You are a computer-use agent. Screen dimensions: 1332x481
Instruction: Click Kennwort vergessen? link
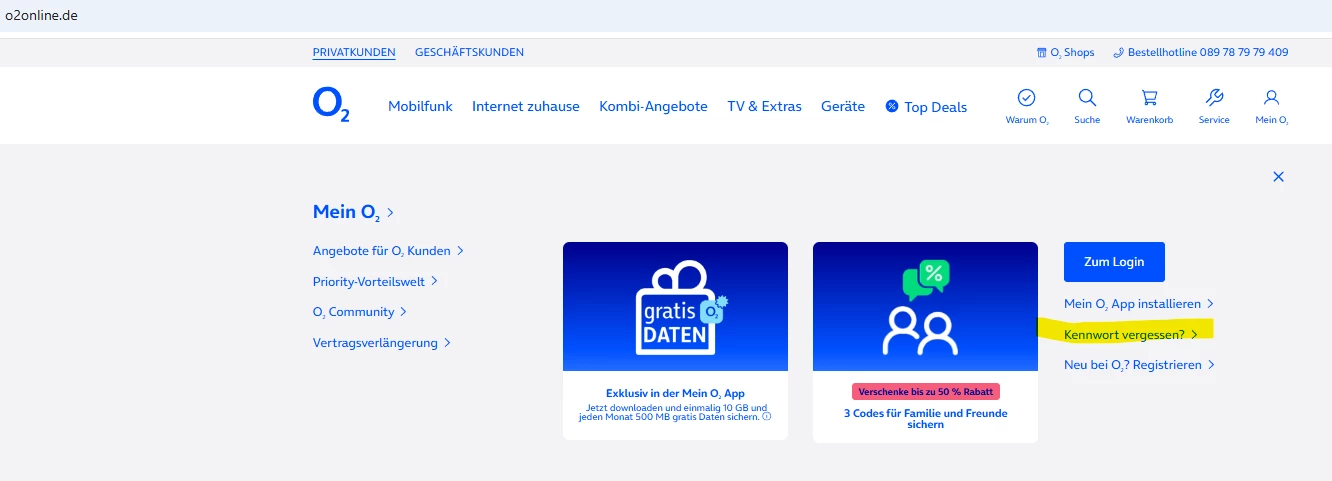[x=1124, y=334]
